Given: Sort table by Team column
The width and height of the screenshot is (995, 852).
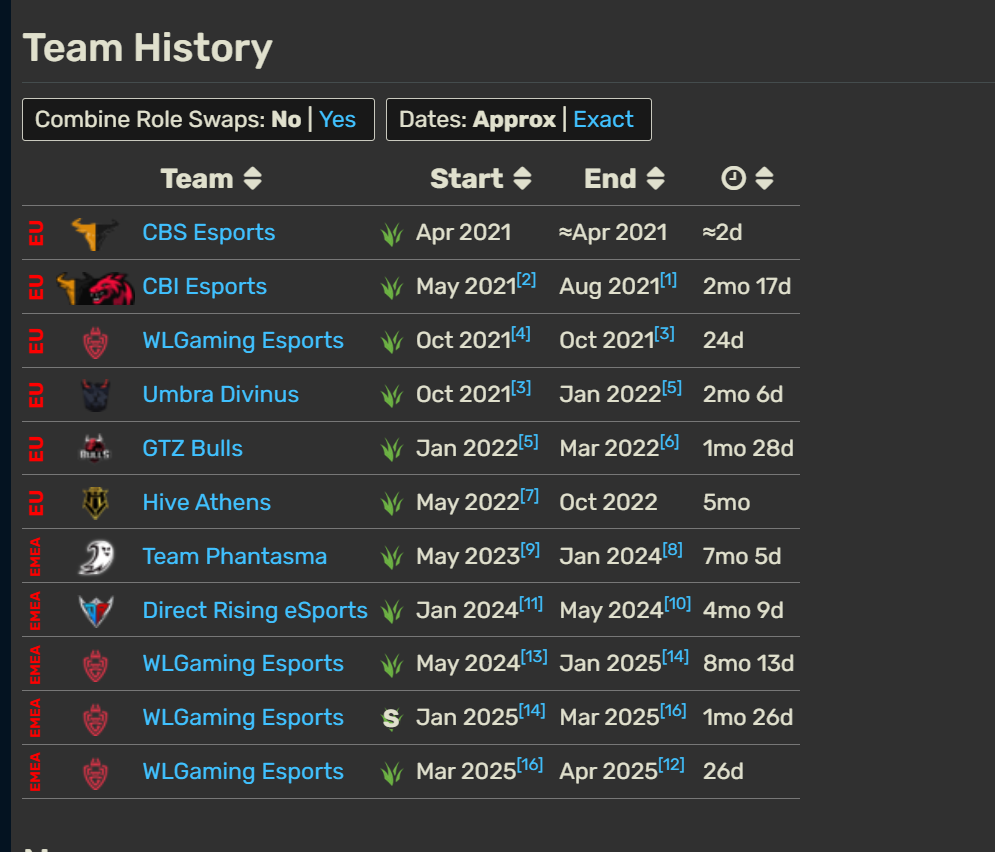Looking at the screenshot, I should tap(253, 179).
